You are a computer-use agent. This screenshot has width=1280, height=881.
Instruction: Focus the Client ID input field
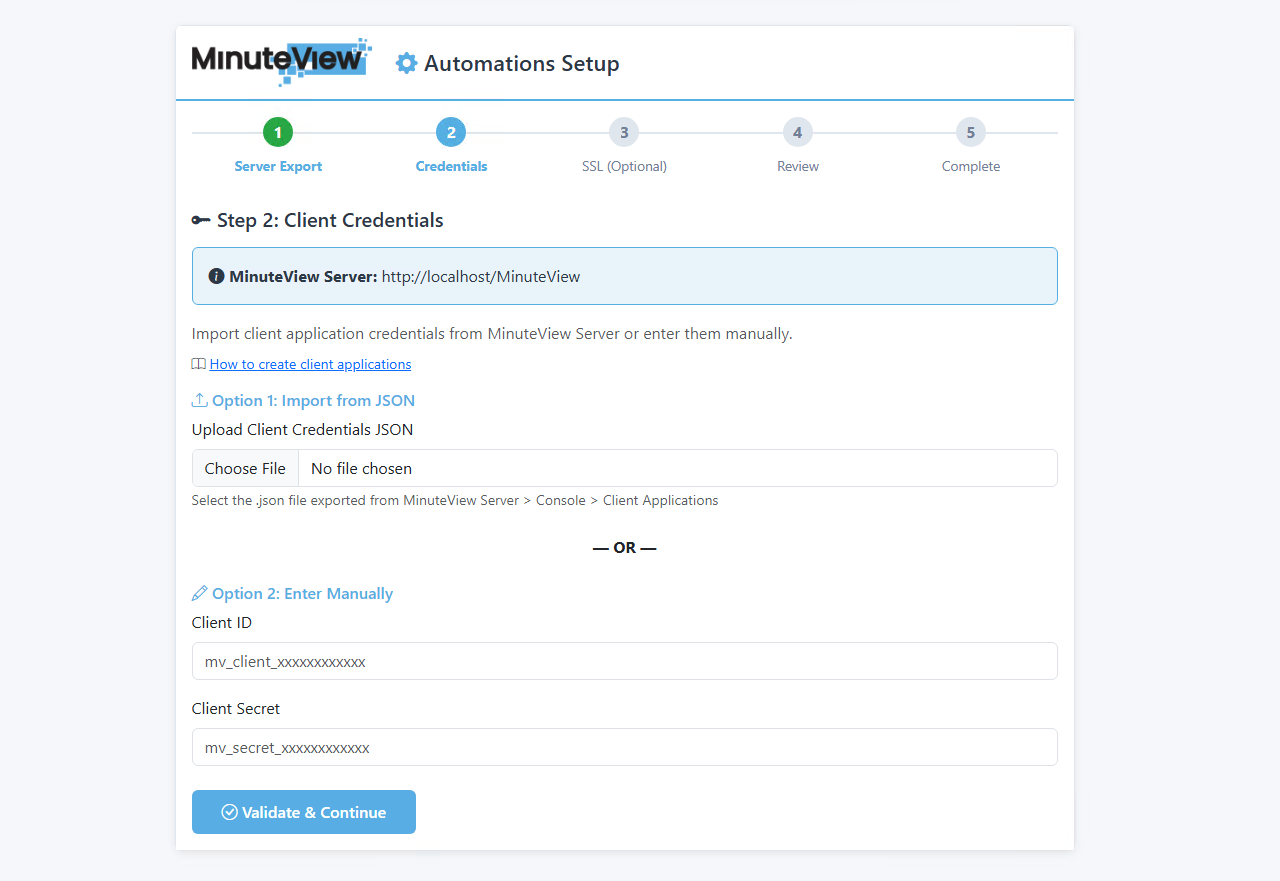[x=624, y=661]
